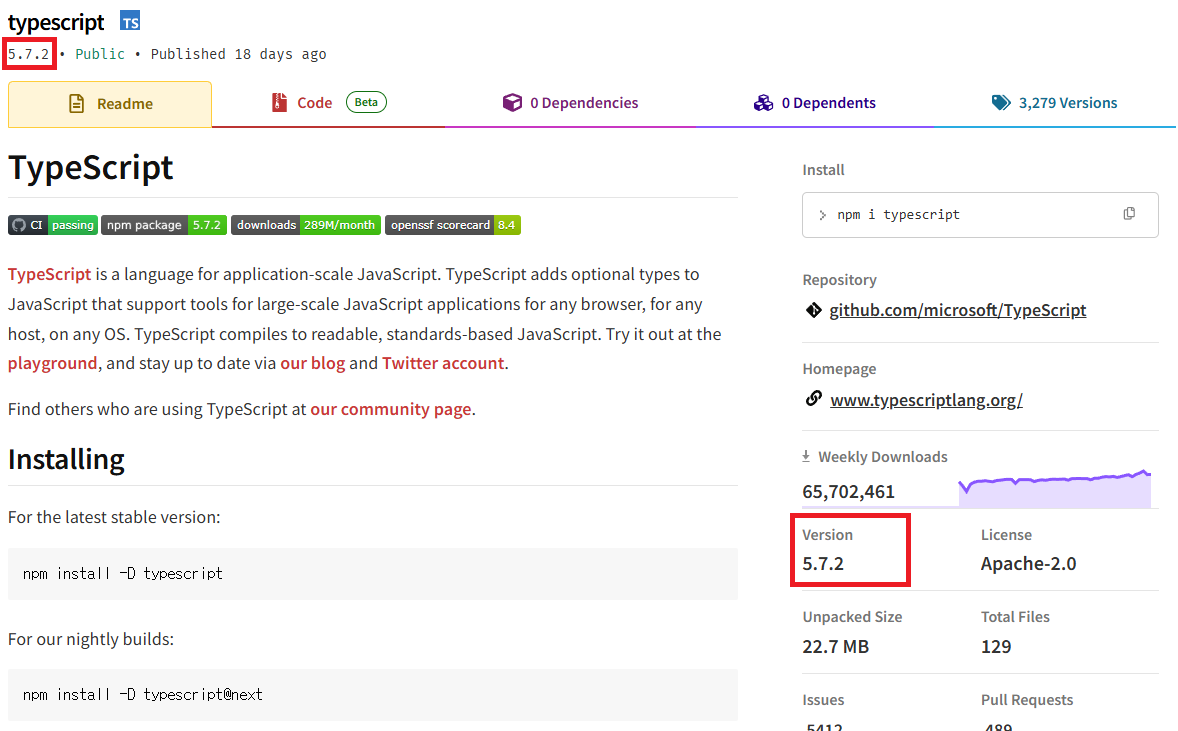1178x731 pixels.
Task: Click the CI passing badge
Action: tap(53, 225)
